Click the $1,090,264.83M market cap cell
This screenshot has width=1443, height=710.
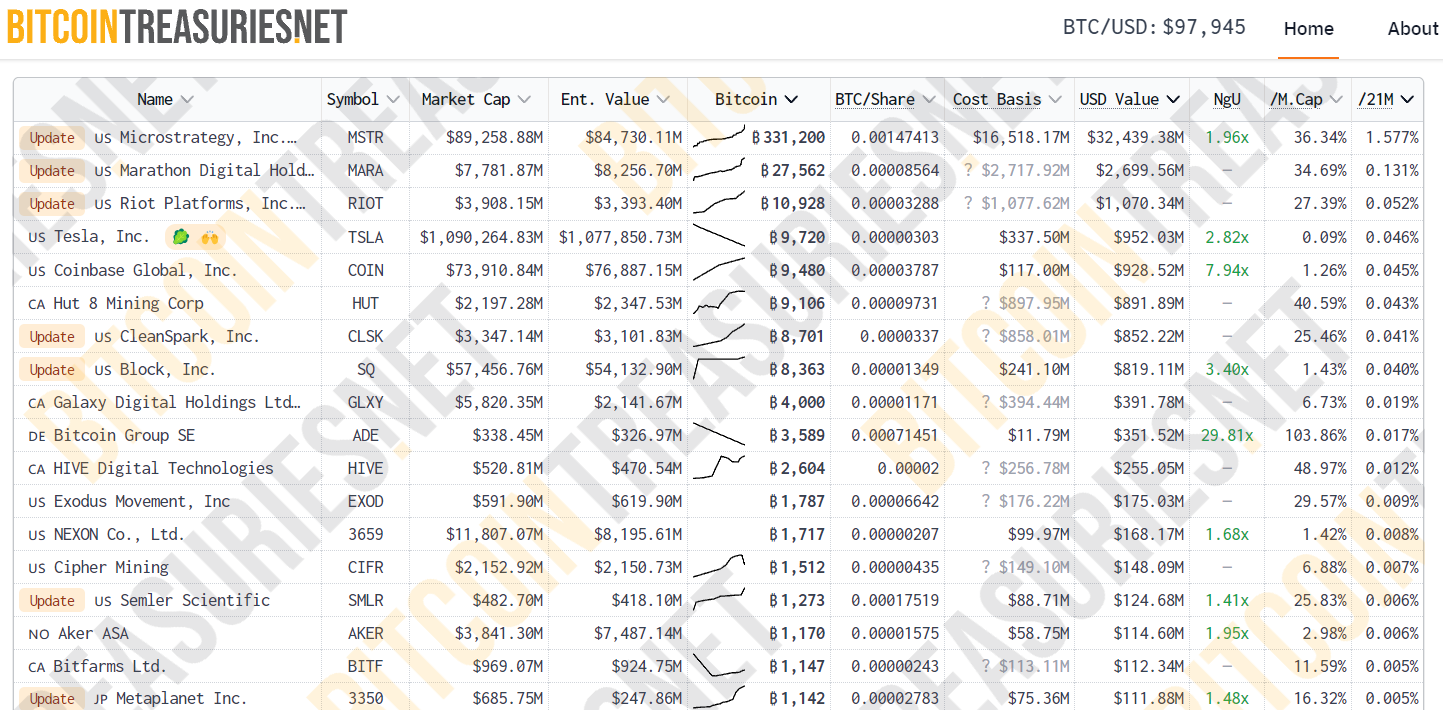point(482,237)
